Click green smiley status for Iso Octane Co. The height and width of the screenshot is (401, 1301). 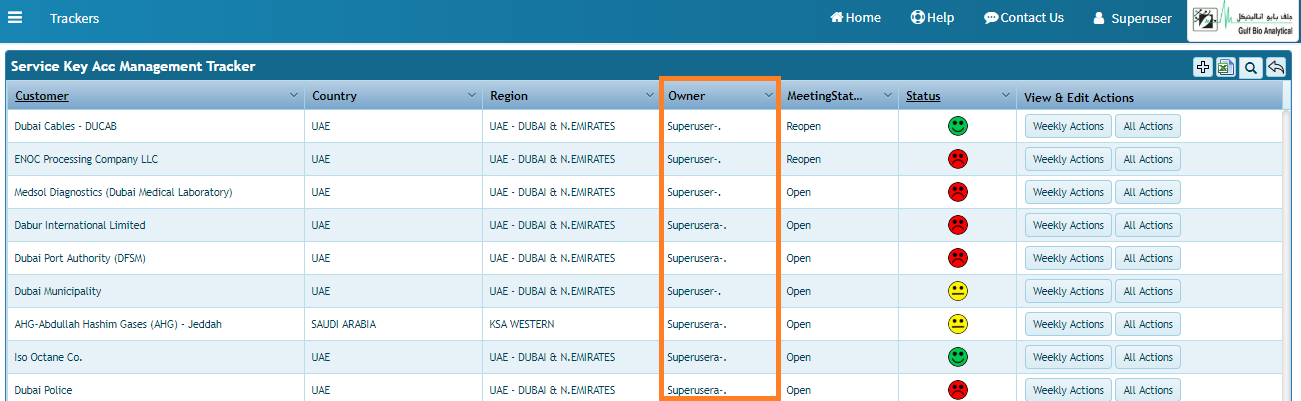point(958,357)
